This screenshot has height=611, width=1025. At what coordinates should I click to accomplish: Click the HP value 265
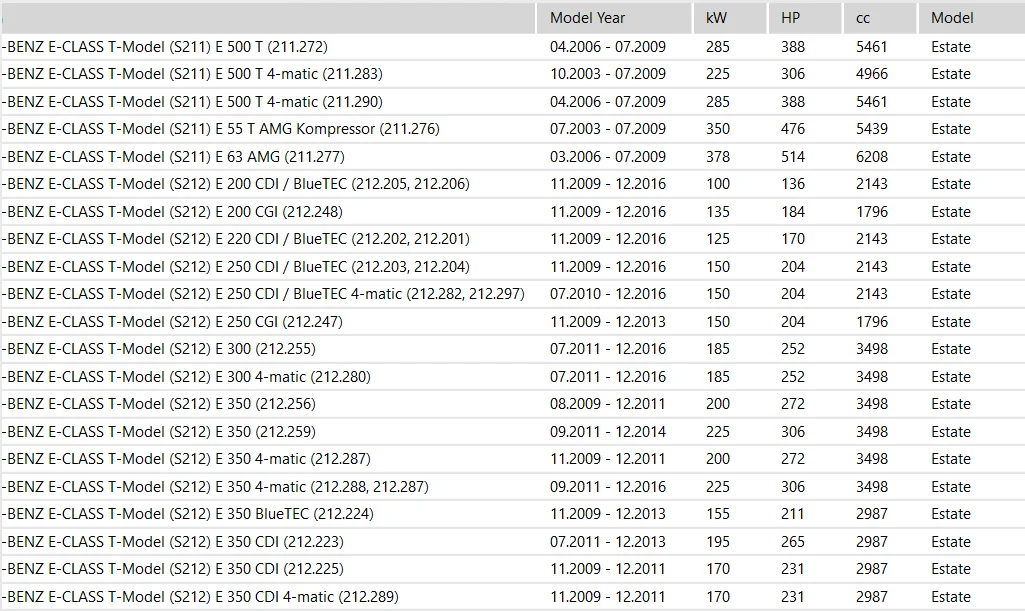793,542
